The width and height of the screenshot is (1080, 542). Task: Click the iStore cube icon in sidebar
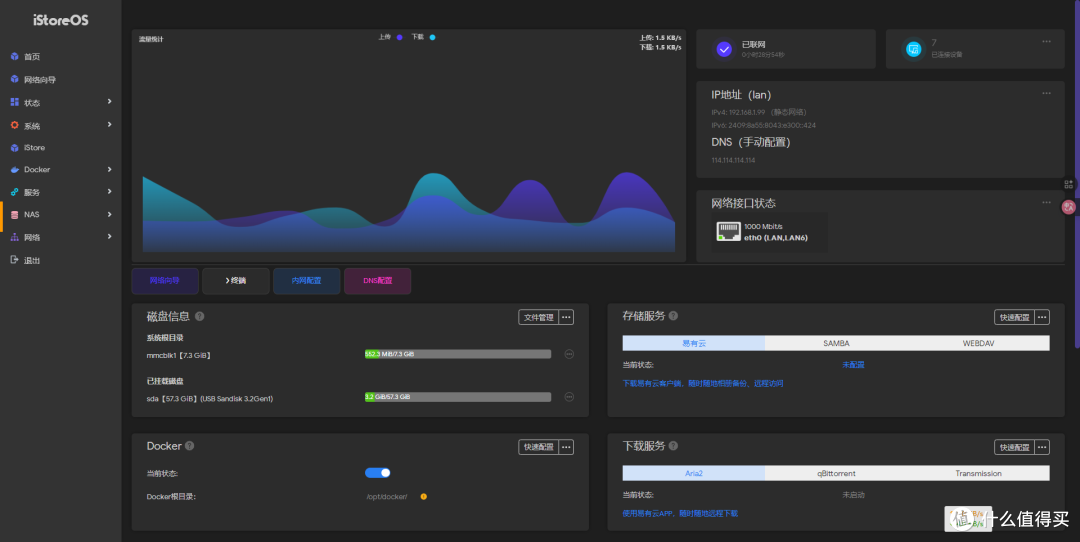[14, 147]
